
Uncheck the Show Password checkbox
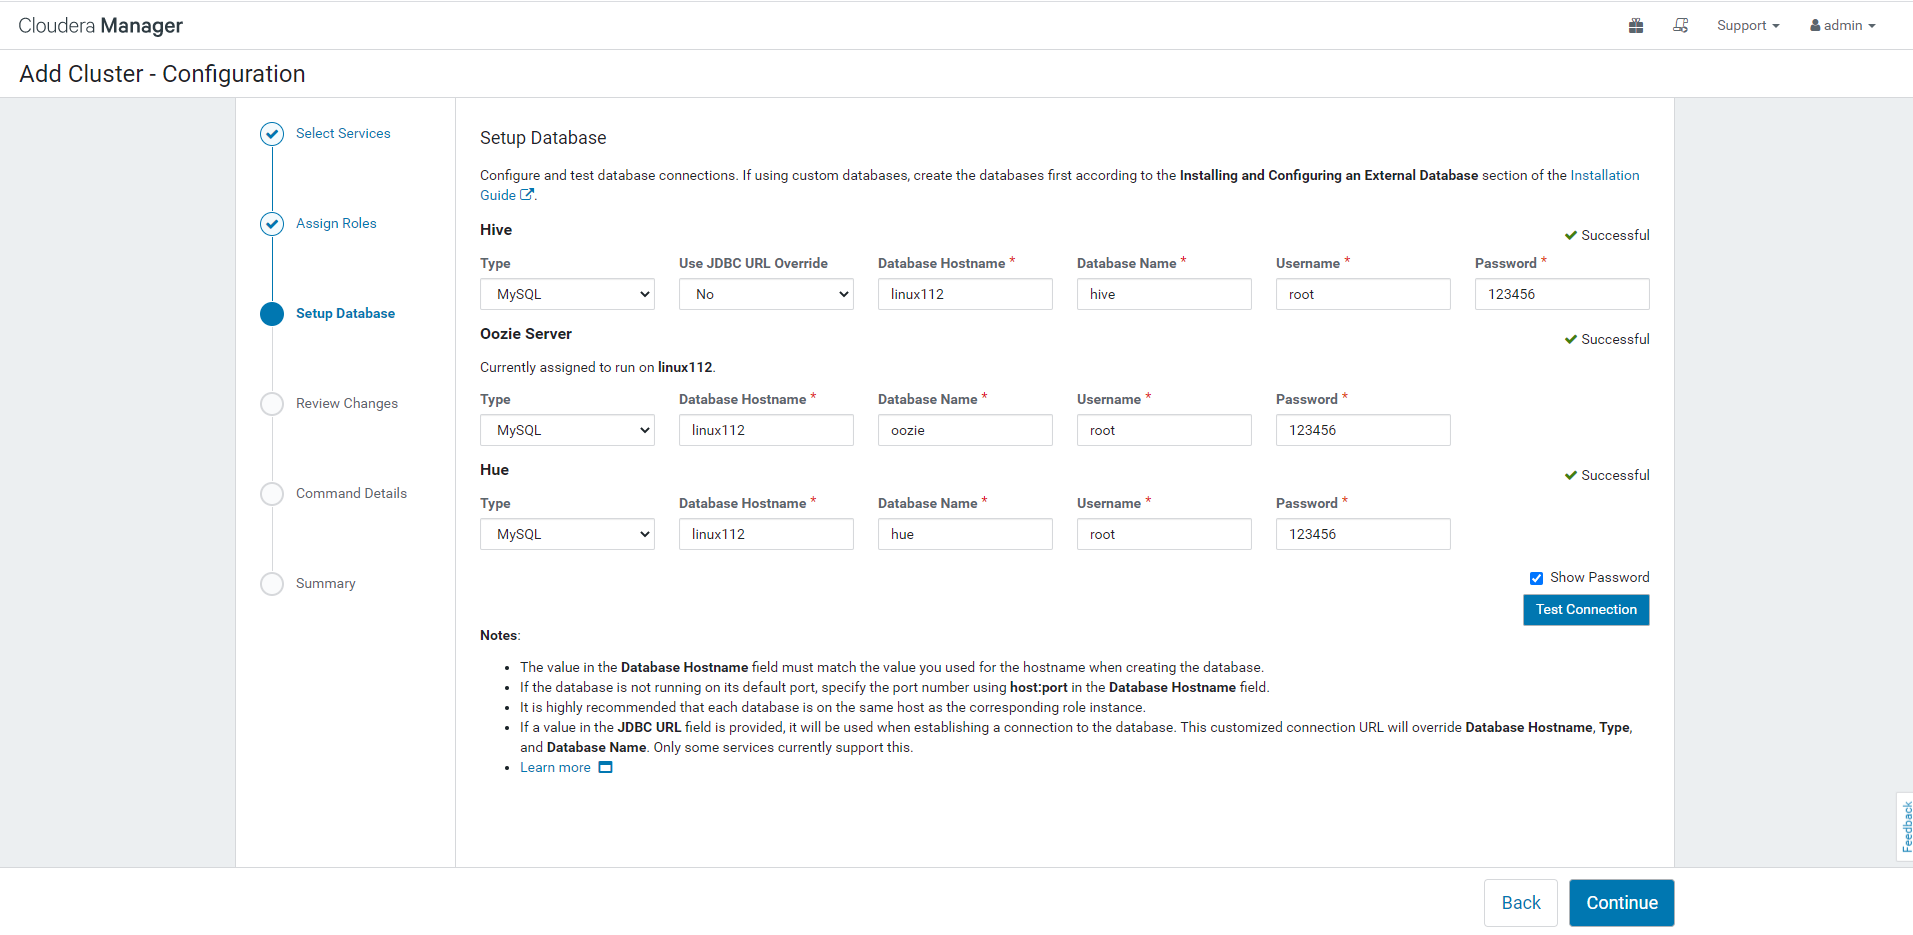(x=1536, y=578)
